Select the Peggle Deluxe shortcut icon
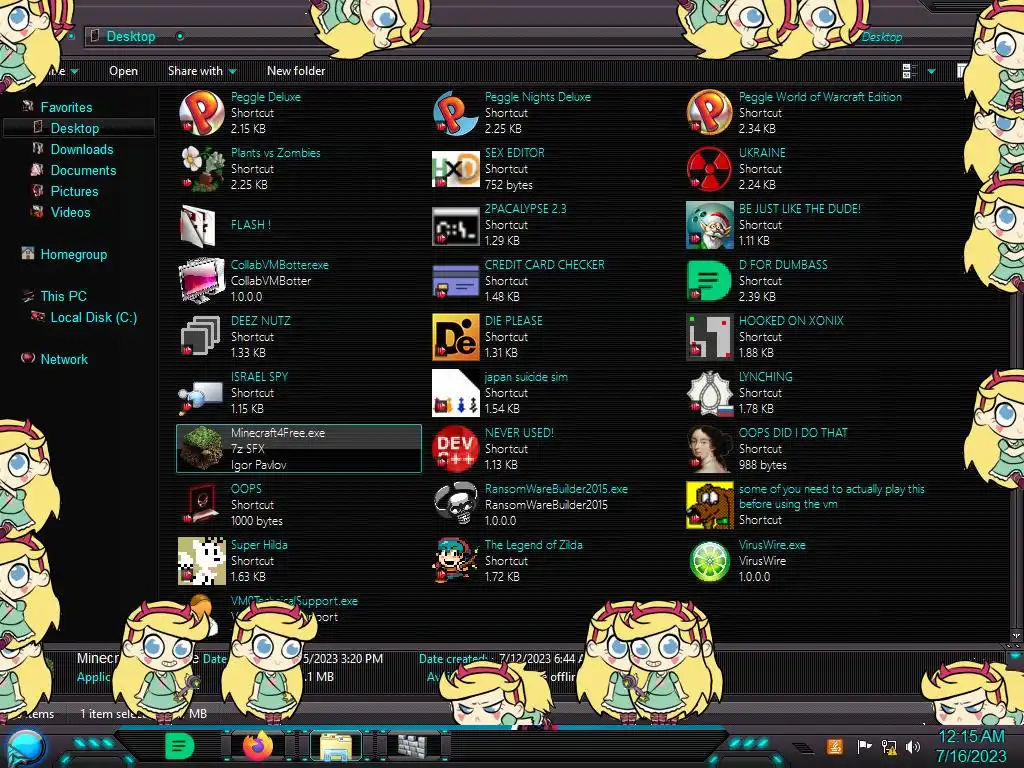This screenshot has width=1024, height=768. [202, 113]
